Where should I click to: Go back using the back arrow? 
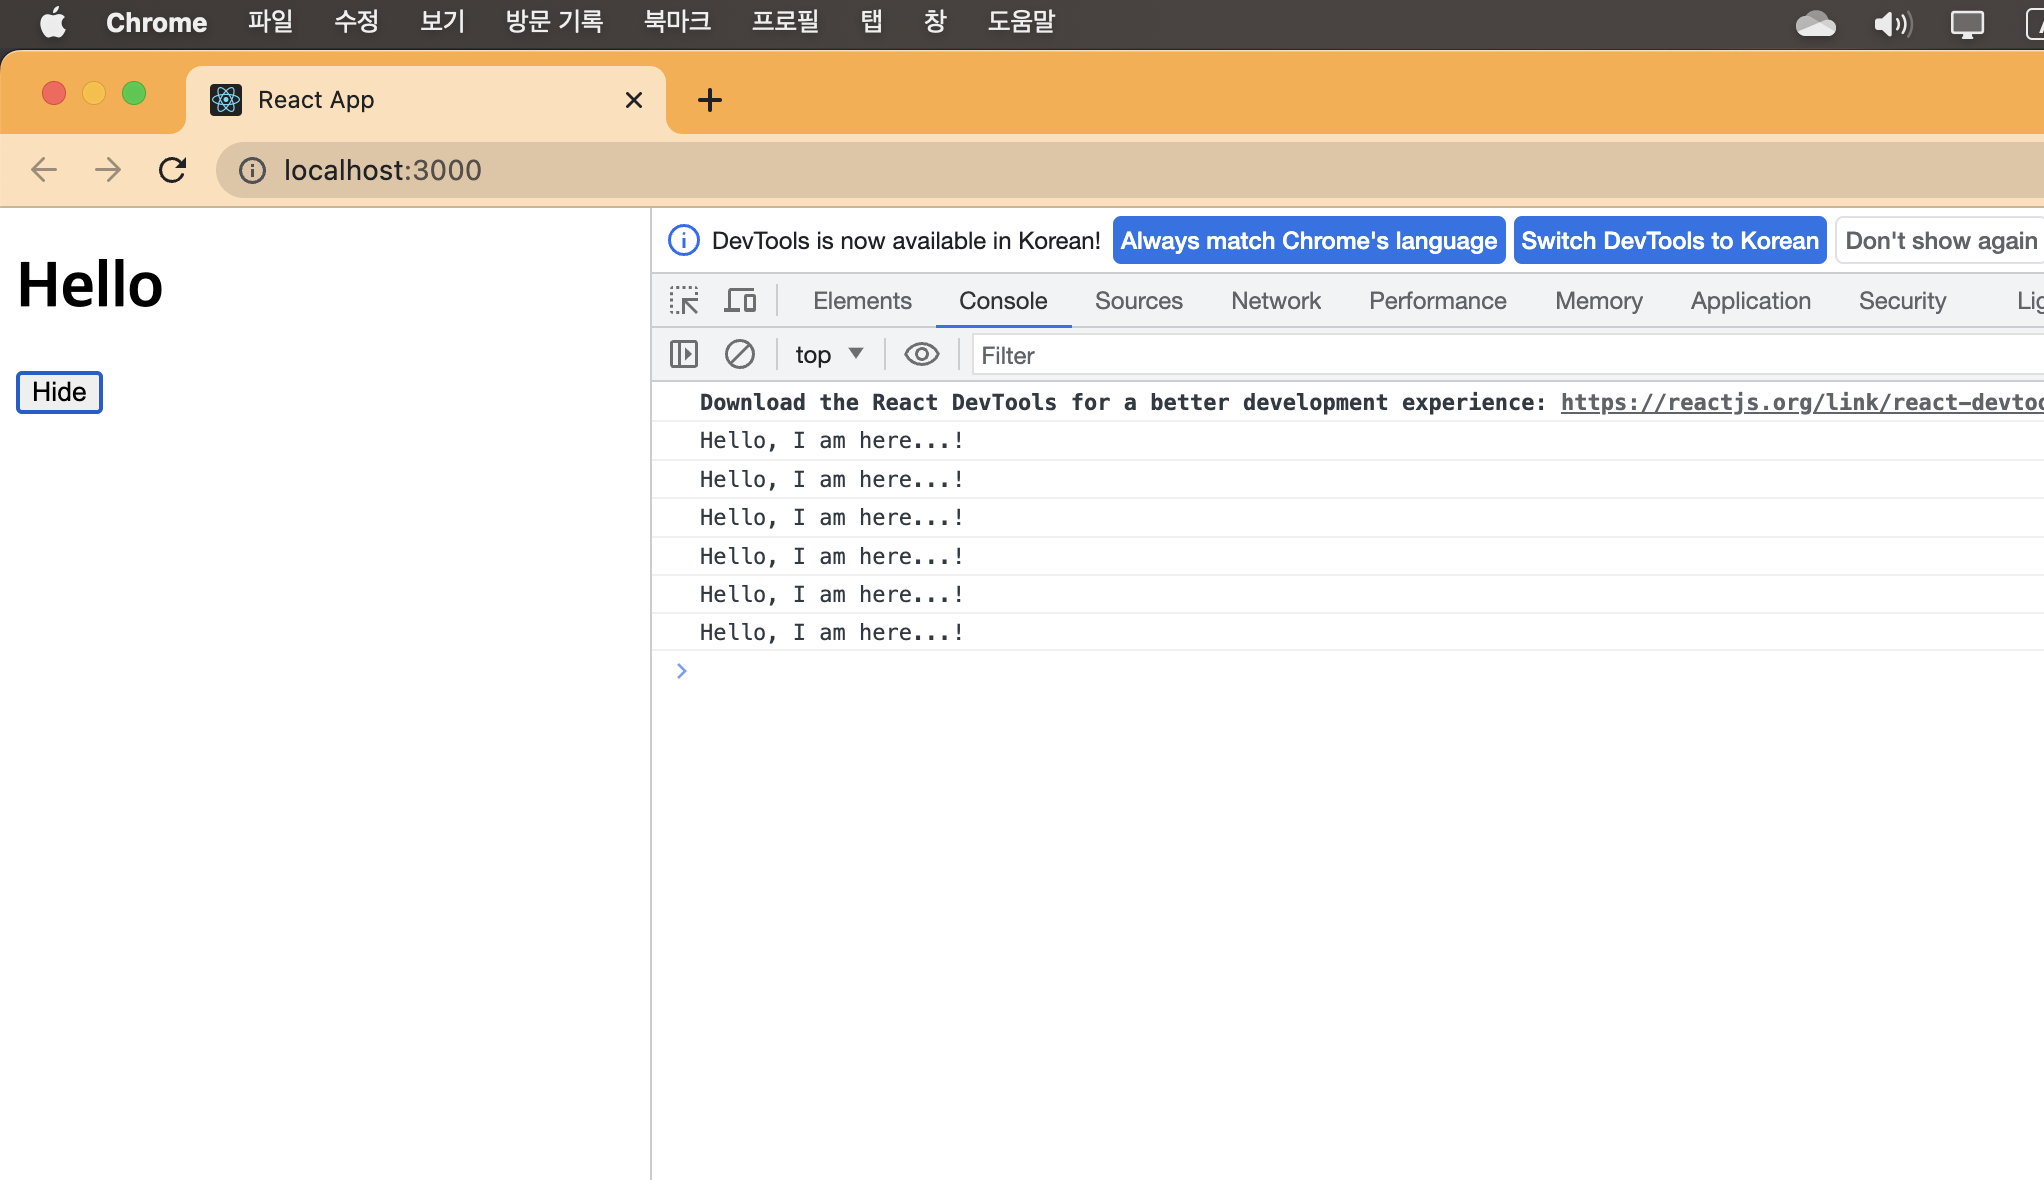click(44, 170)
